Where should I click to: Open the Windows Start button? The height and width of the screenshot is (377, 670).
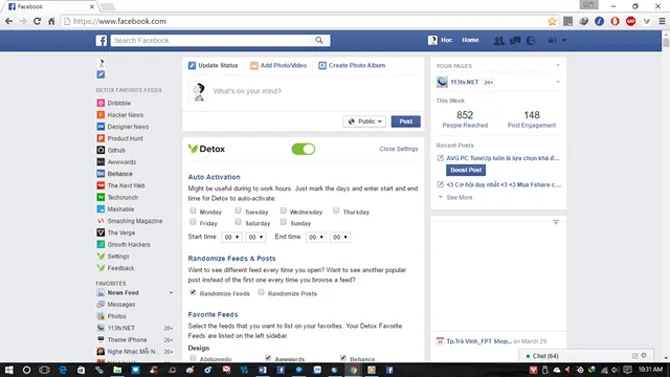[9, 370]
